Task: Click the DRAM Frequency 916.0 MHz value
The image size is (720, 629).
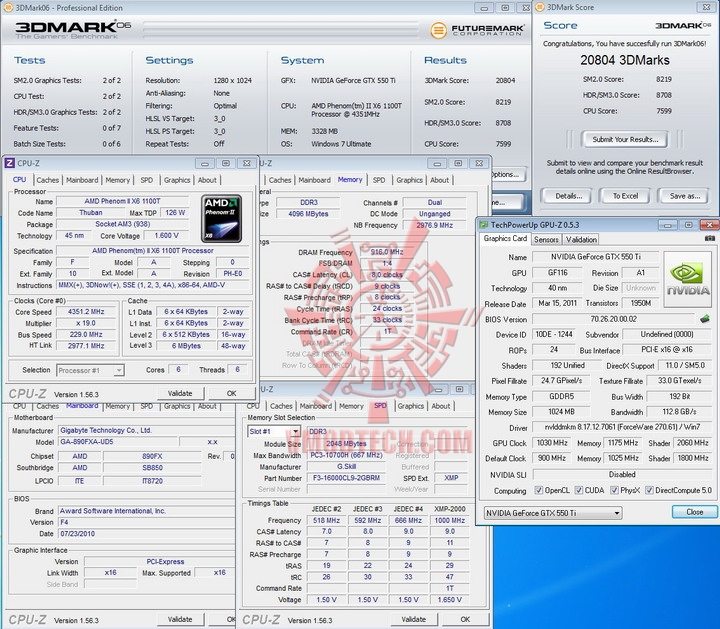Action: (387, 252)
